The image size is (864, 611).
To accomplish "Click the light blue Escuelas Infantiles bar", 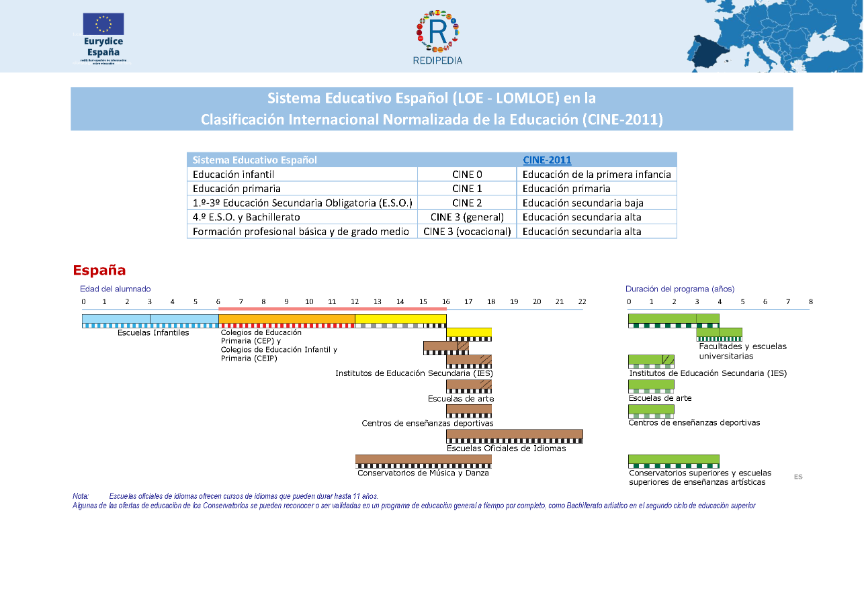I will click(x=150, y=319).
